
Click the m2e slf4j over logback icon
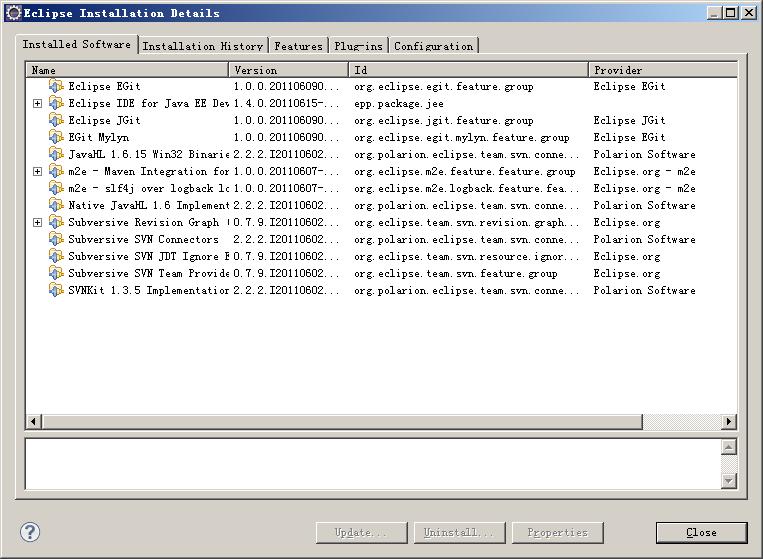coord(56,188)
